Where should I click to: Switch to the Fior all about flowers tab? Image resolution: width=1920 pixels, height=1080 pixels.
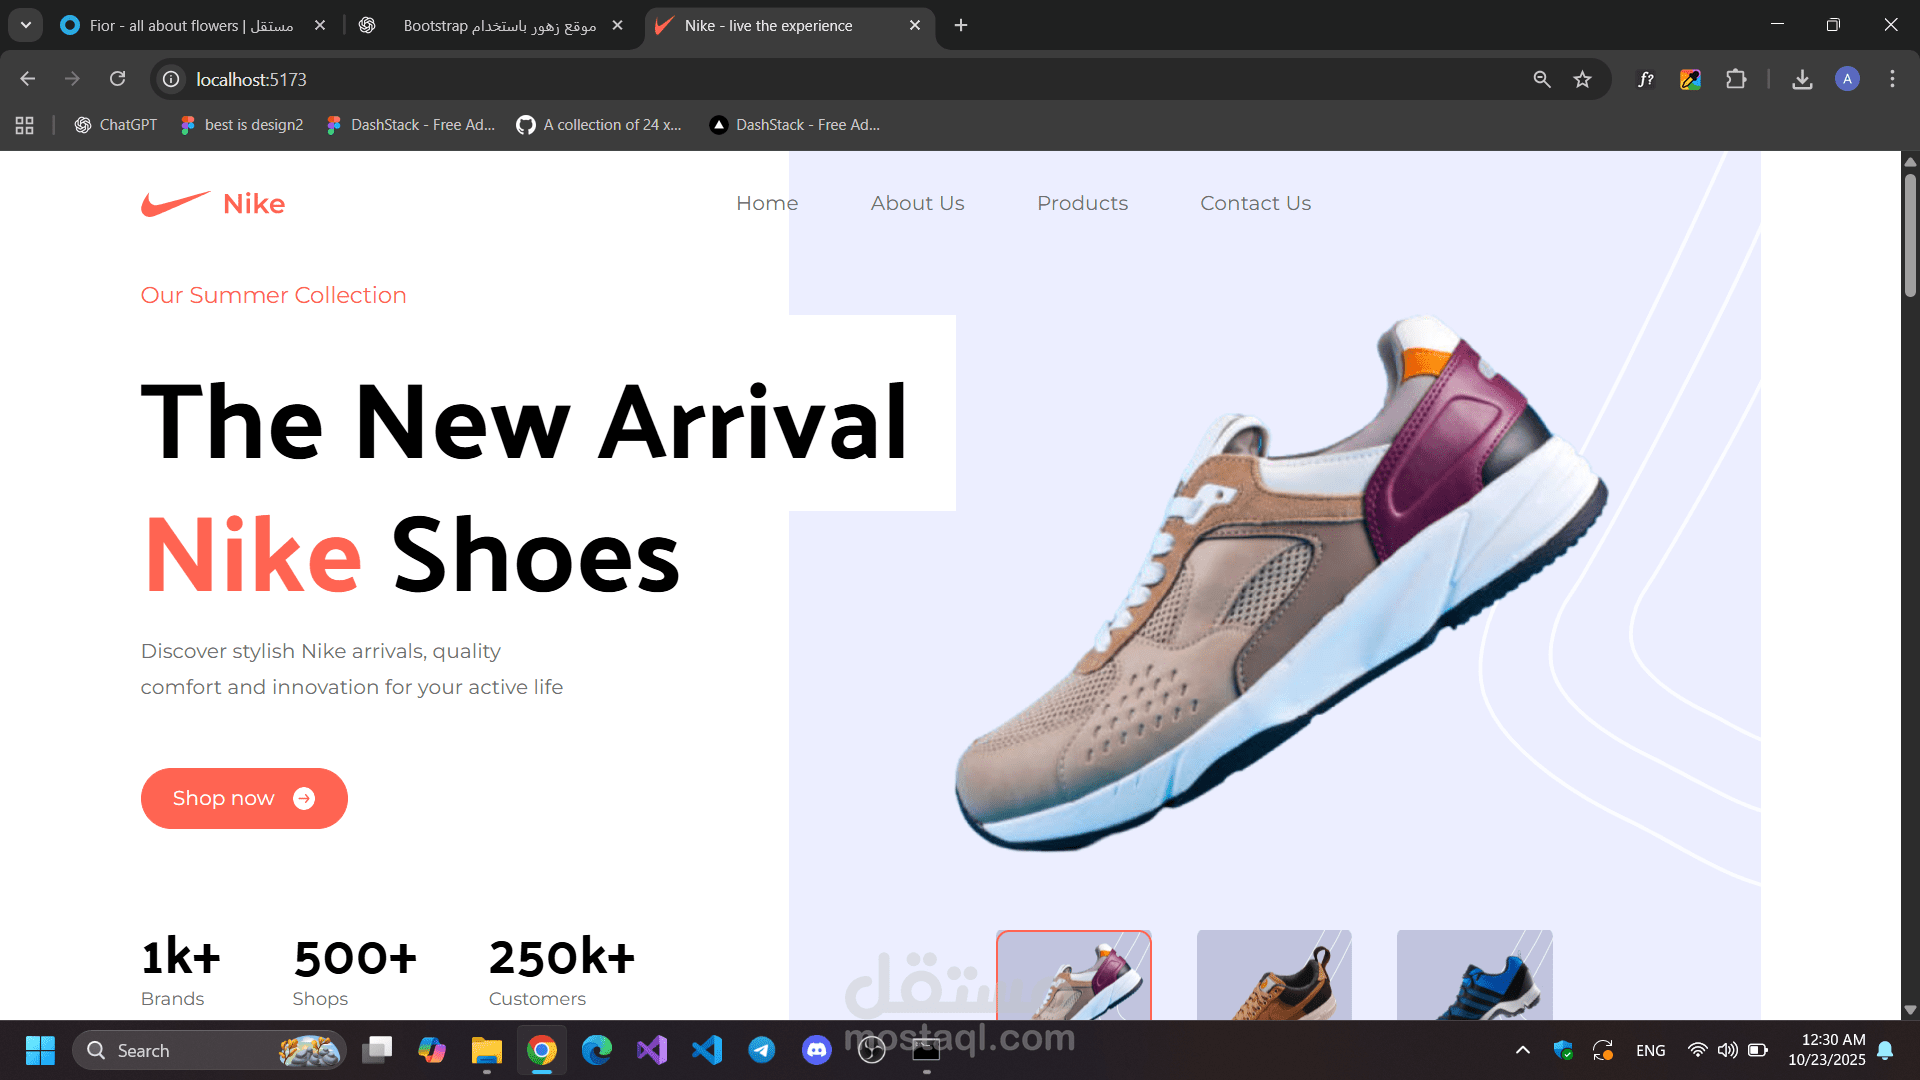point(192,25)
